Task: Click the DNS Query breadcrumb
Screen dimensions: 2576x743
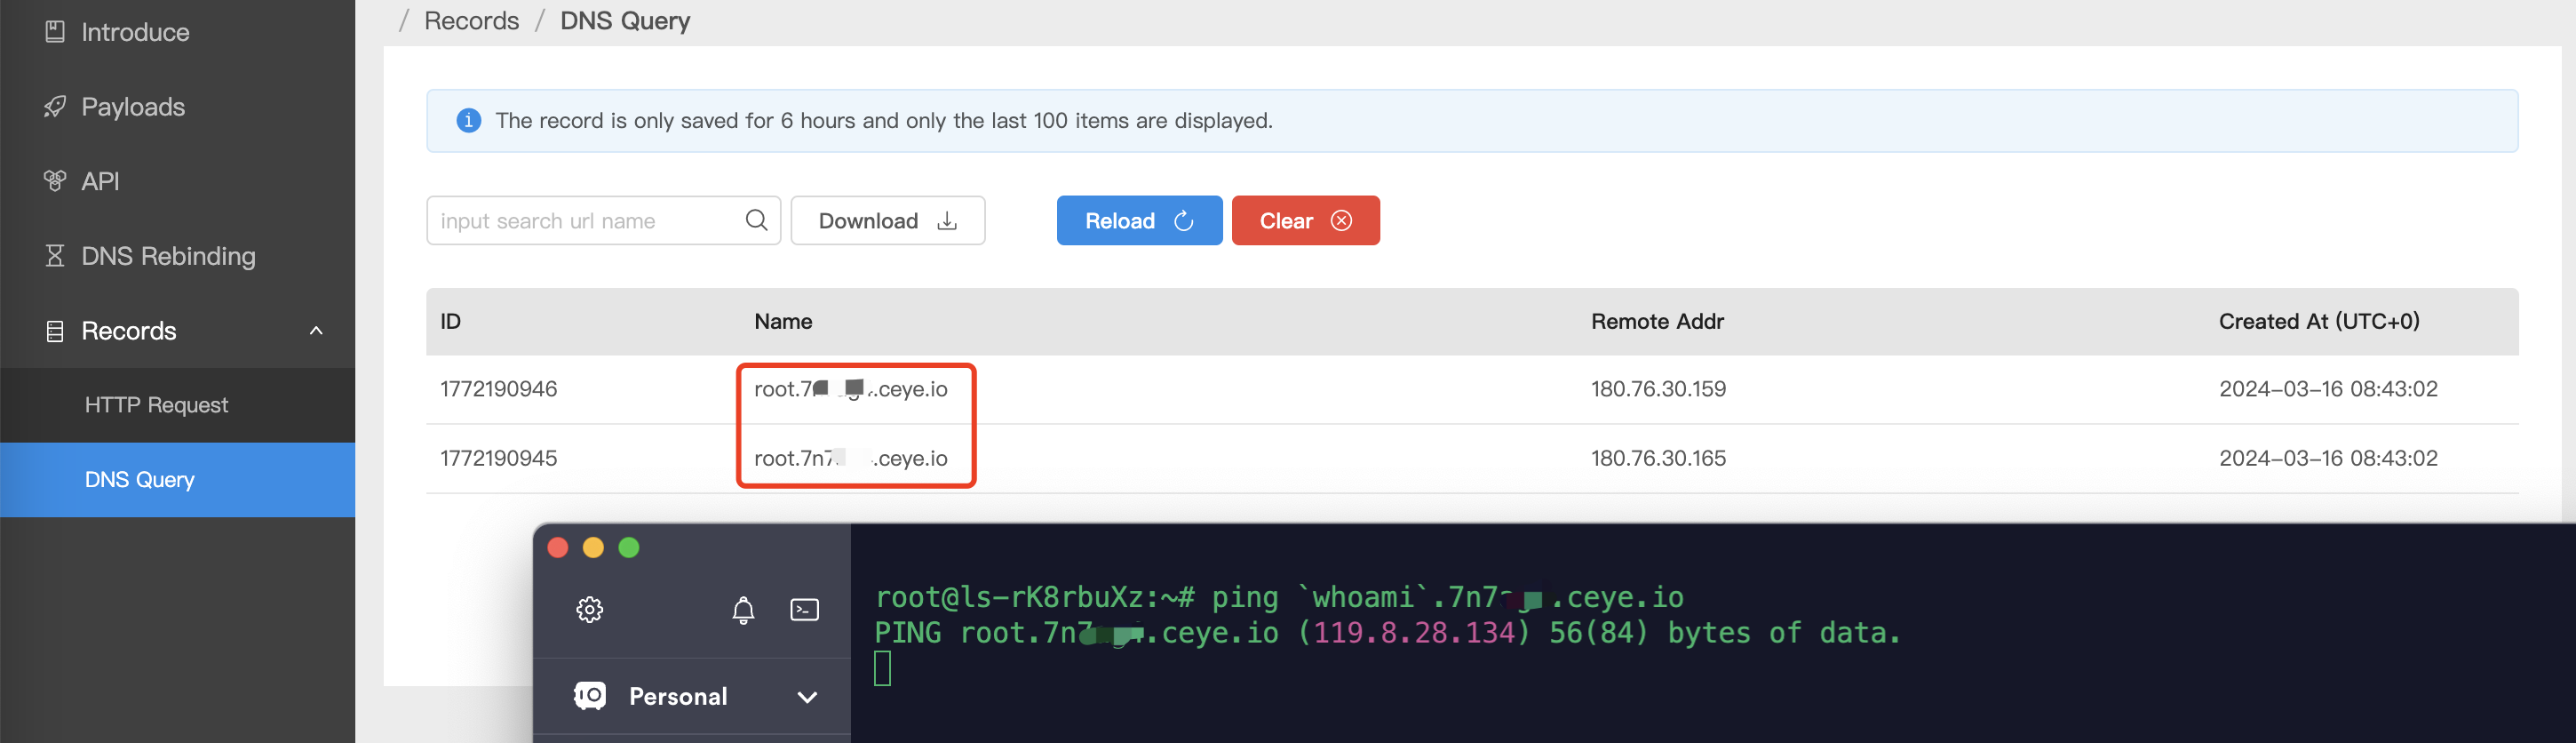Action: [625, 21]
